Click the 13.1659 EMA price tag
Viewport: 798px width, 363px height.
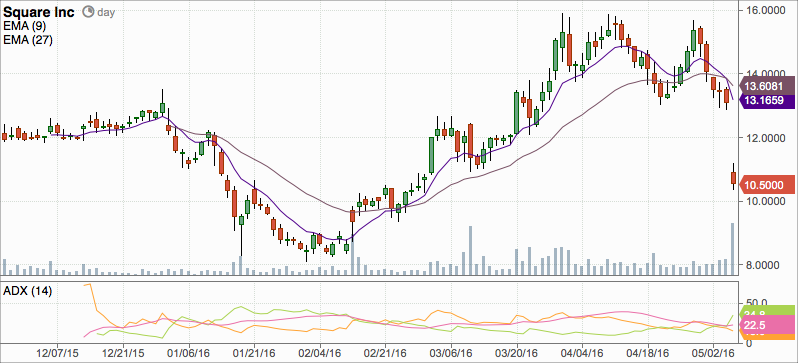767,101
